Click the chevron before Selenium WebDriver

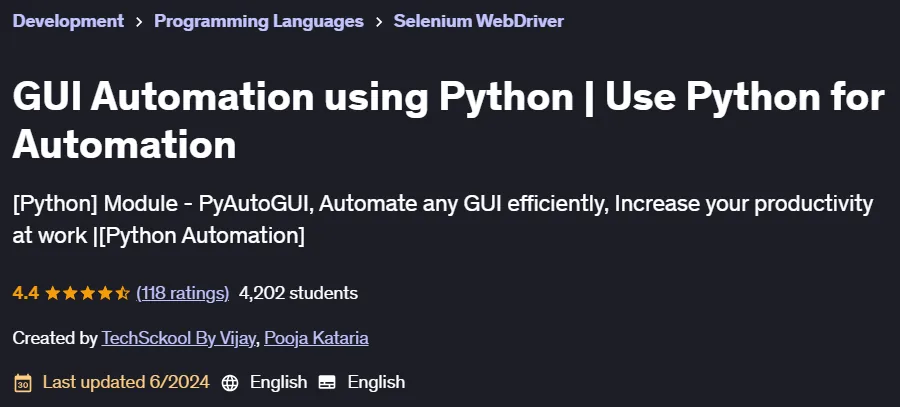point(379,22)
